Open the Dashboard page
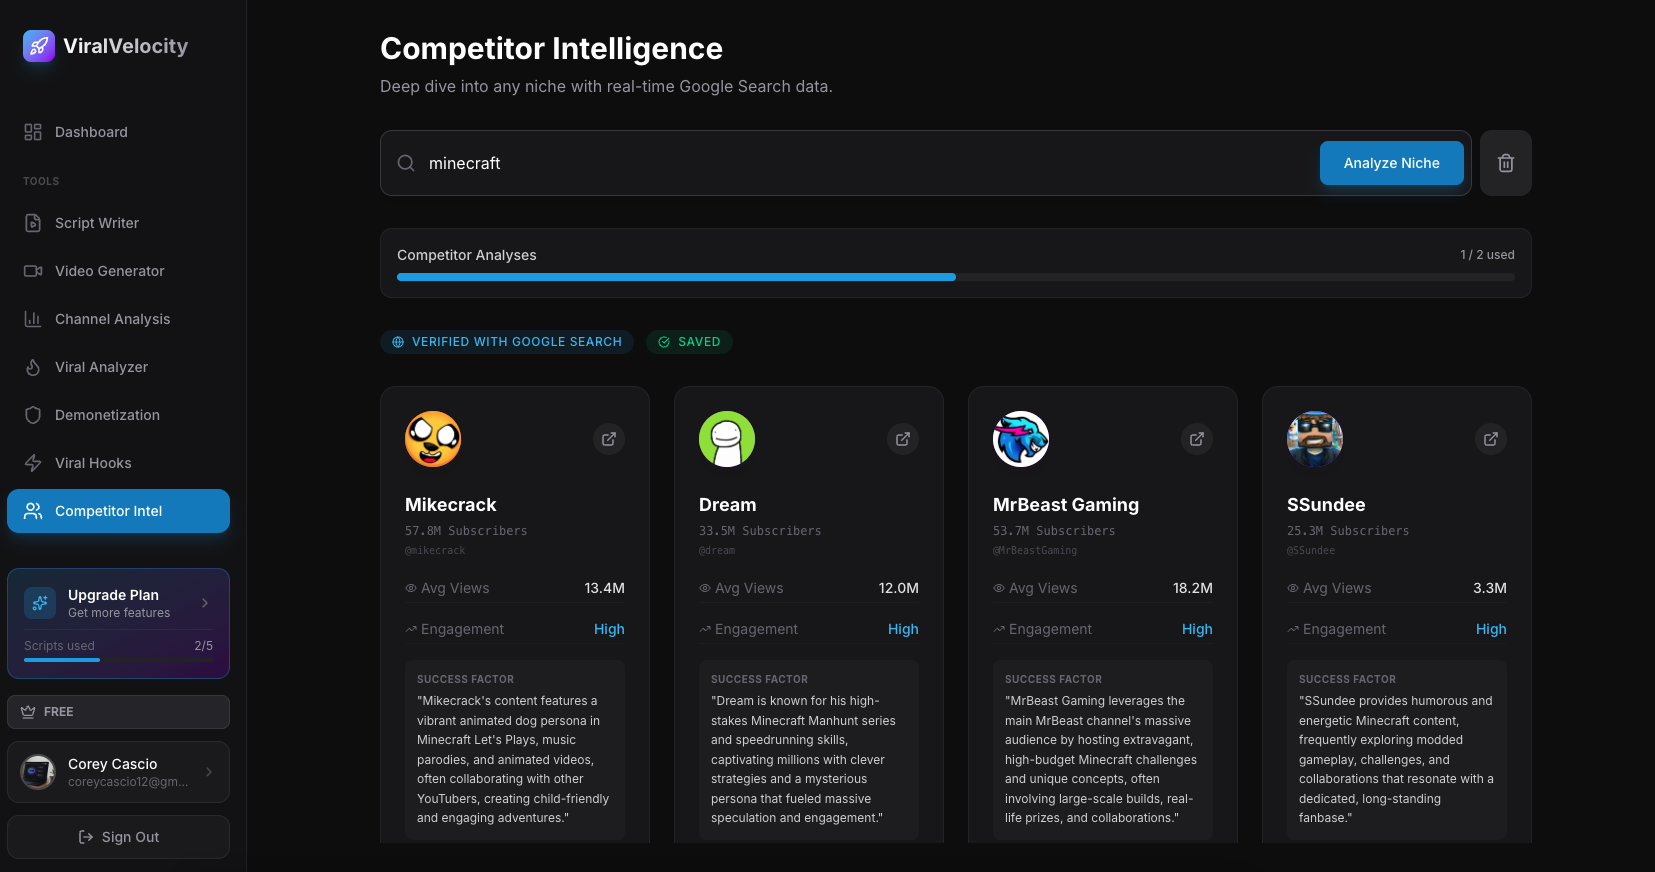This screenshot has width=1655, height=872. coord(118,132)
